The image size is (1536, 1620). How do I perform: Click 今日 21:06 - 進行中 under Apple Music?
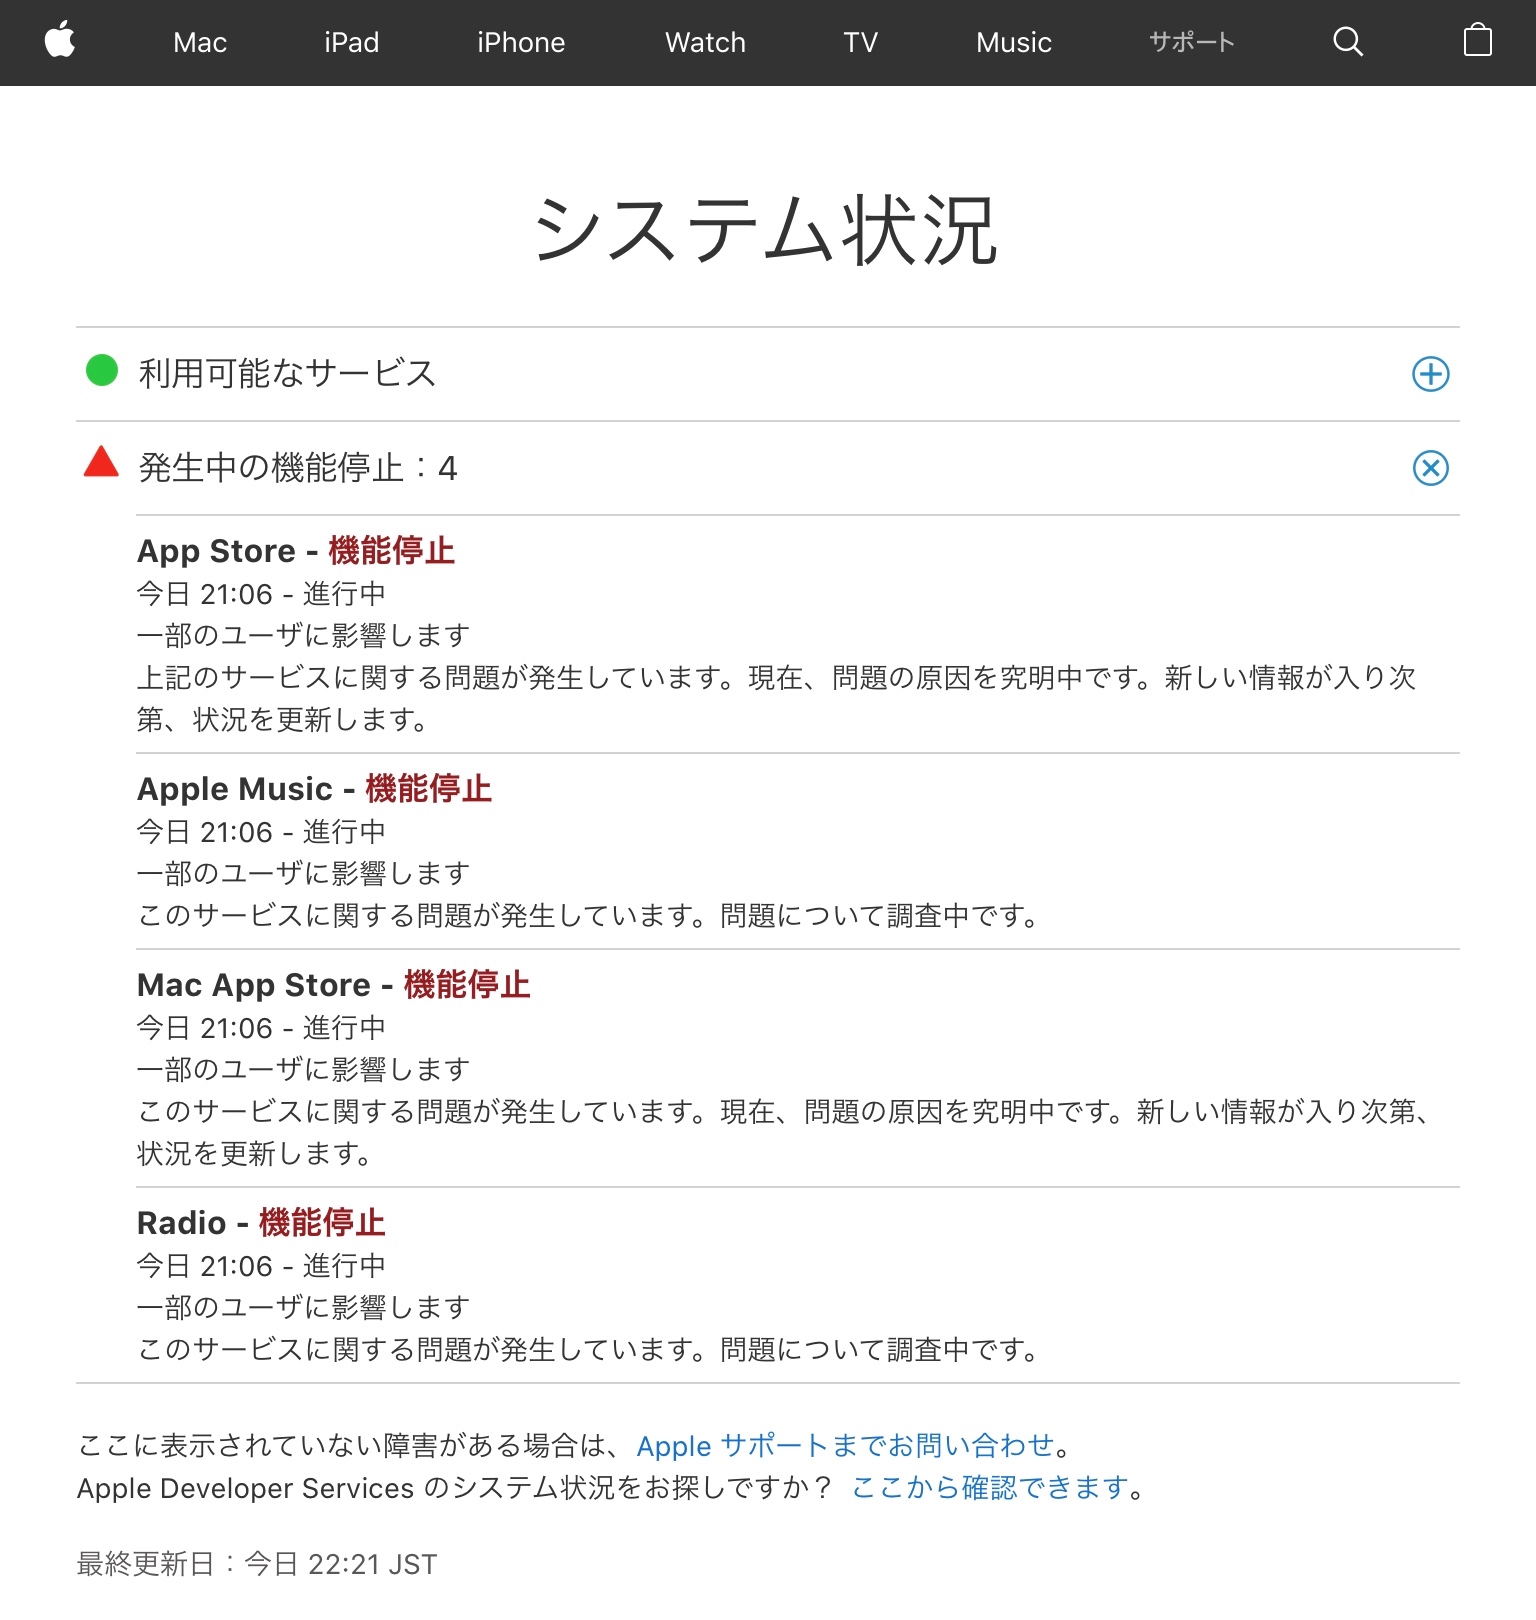(261, 832)
